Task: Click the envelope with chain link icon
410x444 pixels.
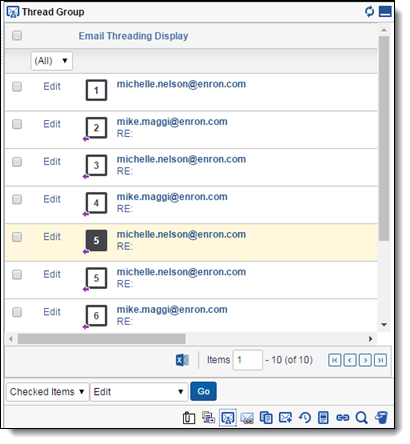Action: (x=247, y=418)
